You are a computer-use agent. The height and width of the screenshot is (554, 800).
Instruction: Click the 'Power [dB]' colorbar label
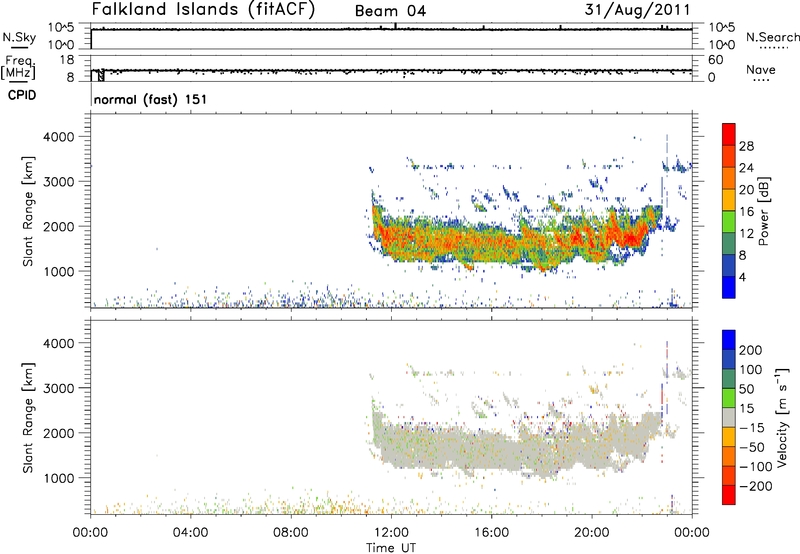(764, 211)
